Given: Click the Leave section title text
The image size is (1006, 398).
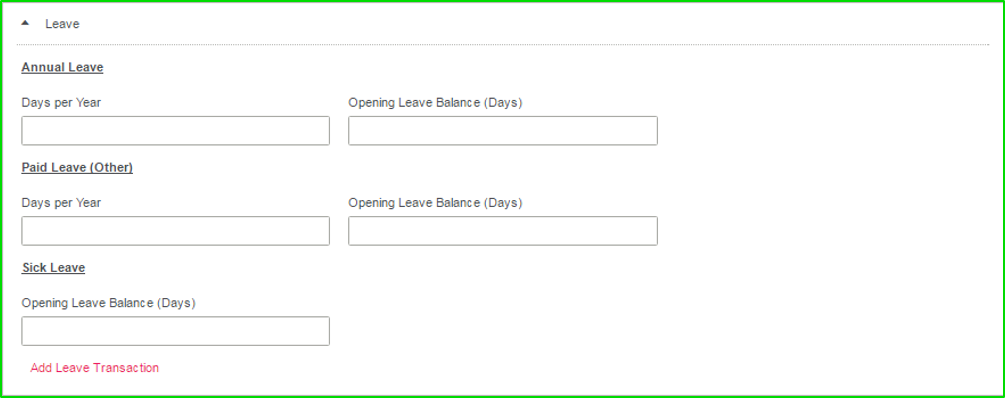Looking at the screenshot, I should click(62, 24).
